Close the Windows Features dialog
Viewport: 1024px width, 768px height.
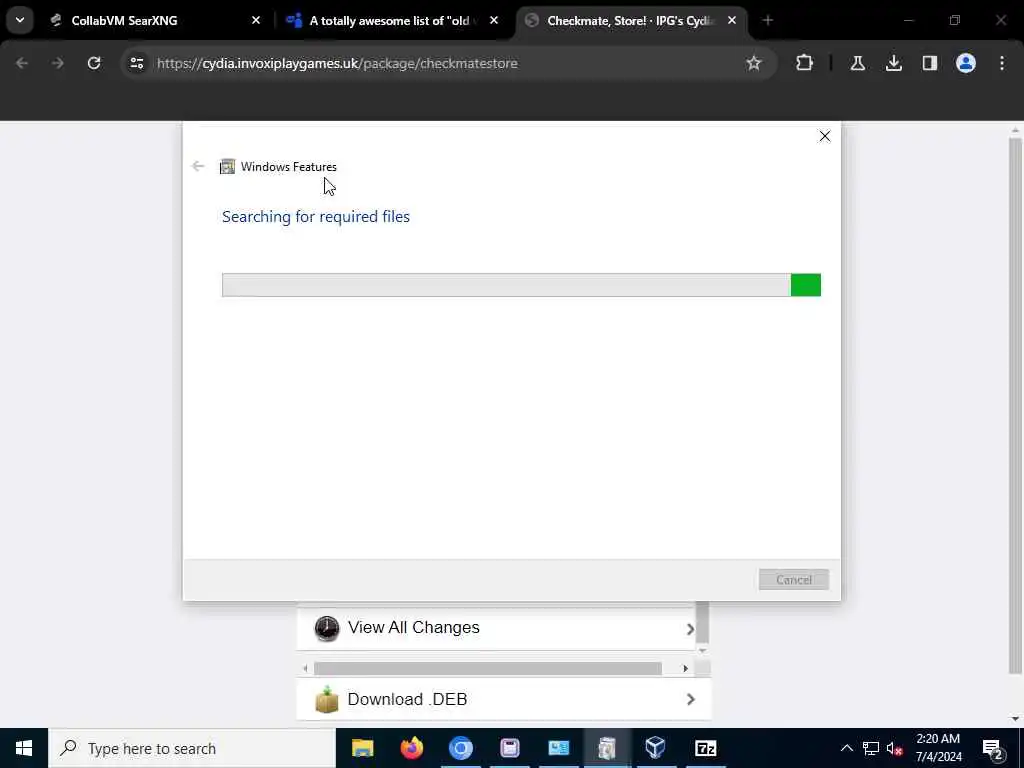825,136
